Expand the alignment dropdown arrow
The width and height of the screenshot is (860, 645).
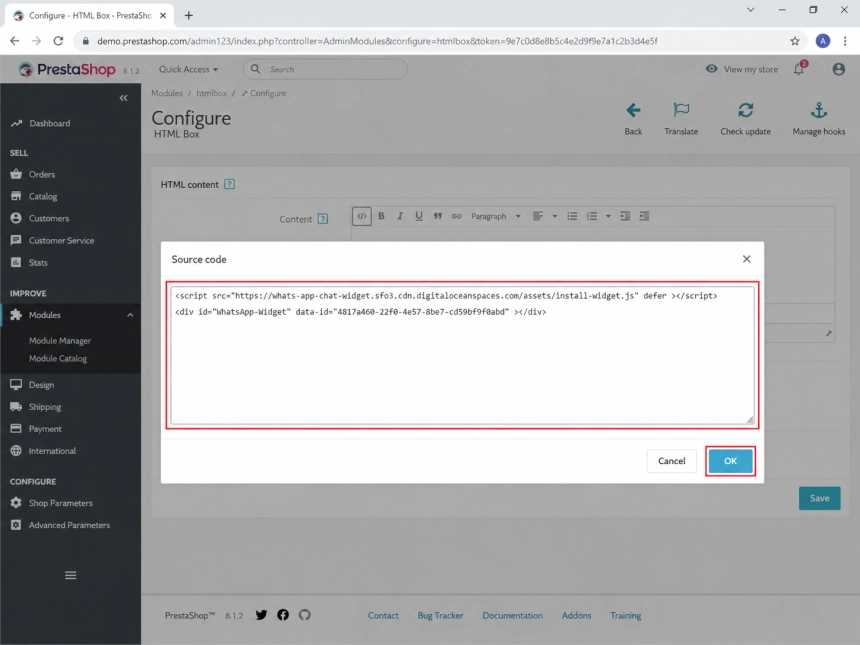(555, 216)
